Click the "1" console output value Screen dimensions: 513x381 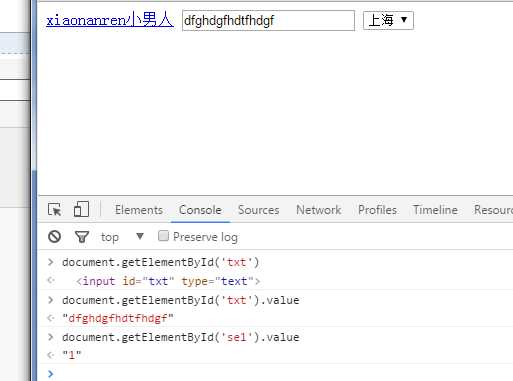(72, 355)
